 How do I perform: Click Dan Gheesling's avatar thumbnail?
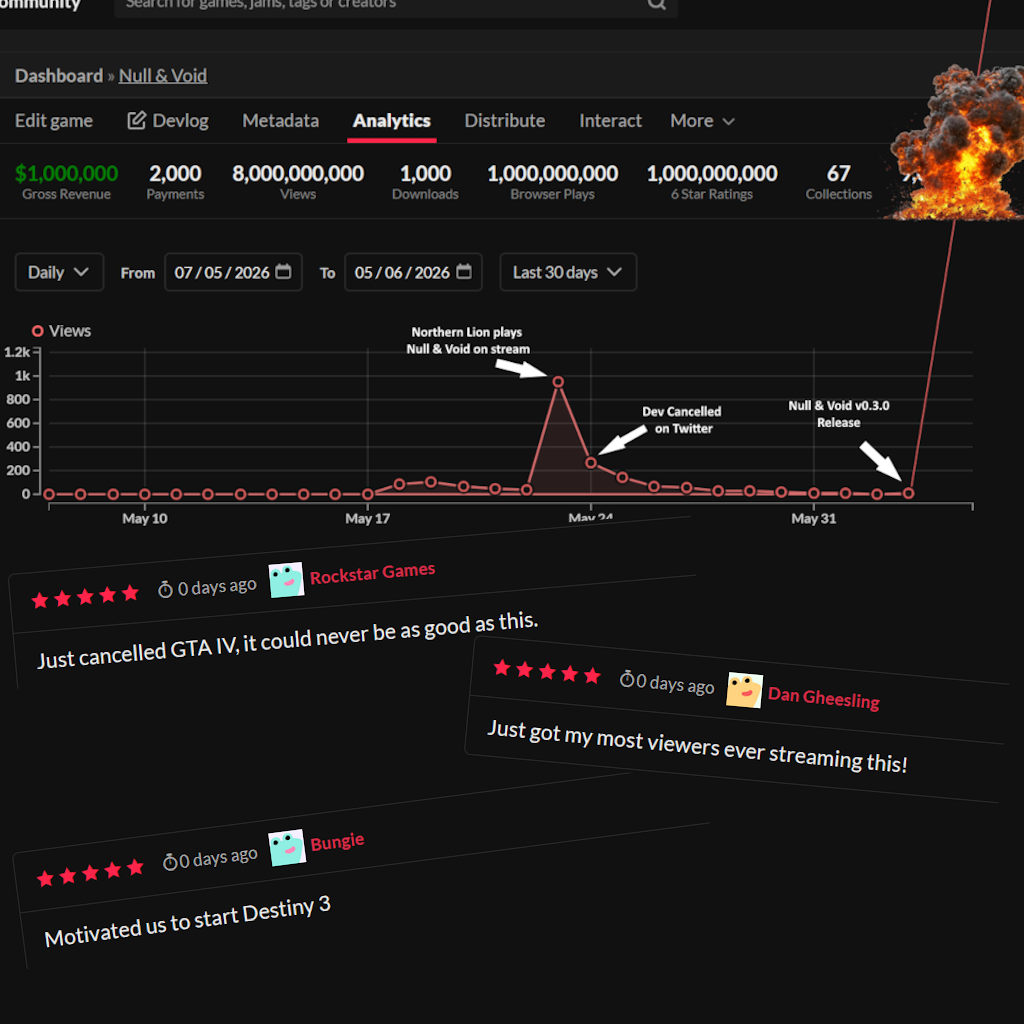click(744, 690)
